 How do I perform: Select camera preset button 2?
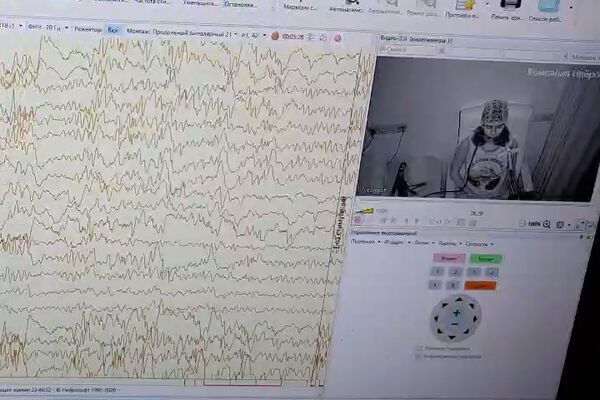click(x=455, y=272)
